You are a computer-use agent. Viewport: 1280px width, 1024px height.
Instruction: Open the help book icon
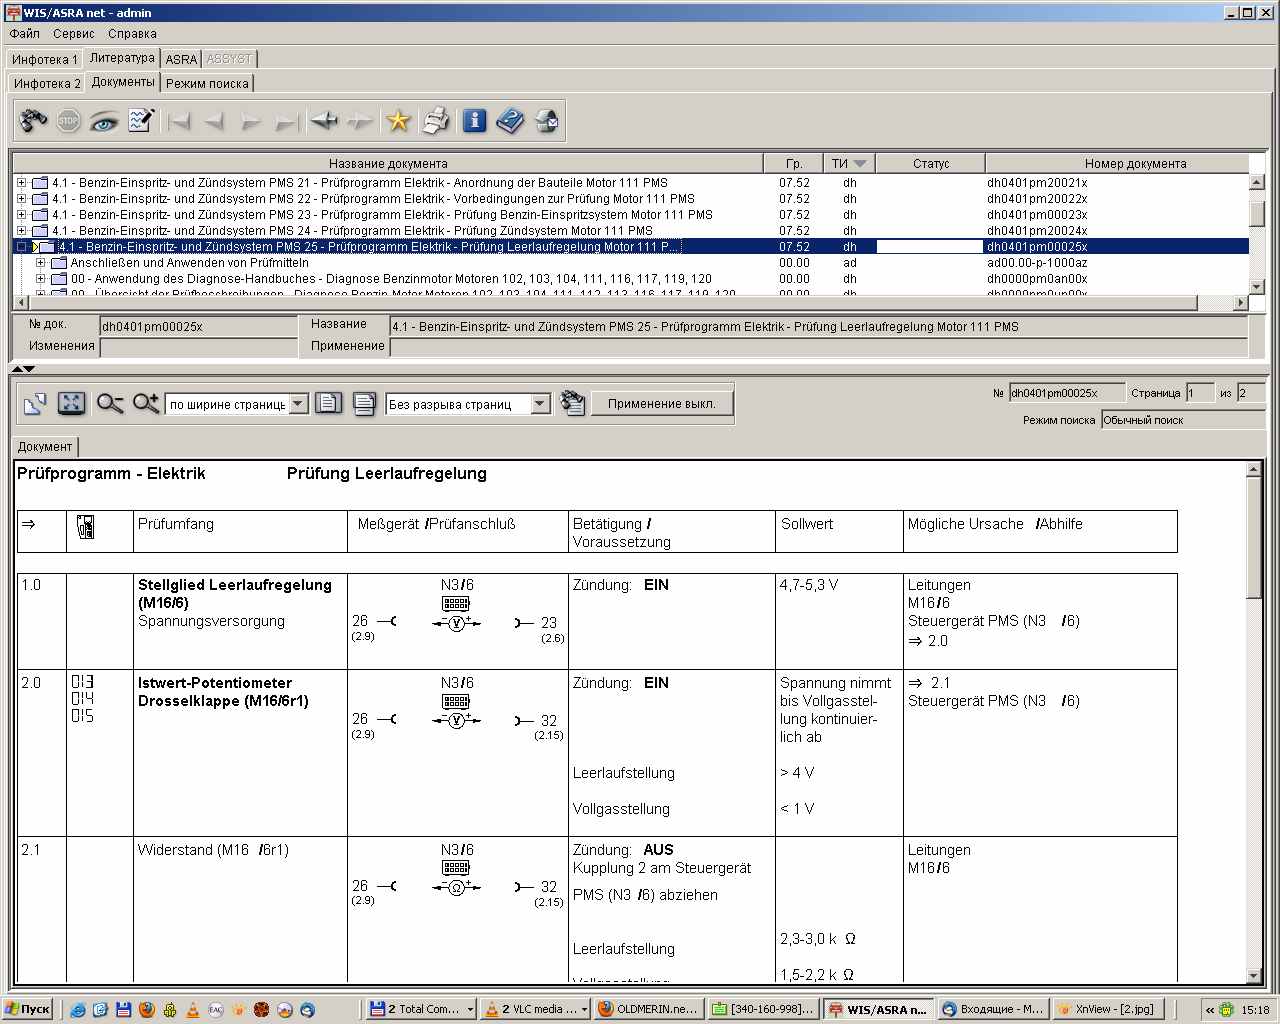(510, 121)
